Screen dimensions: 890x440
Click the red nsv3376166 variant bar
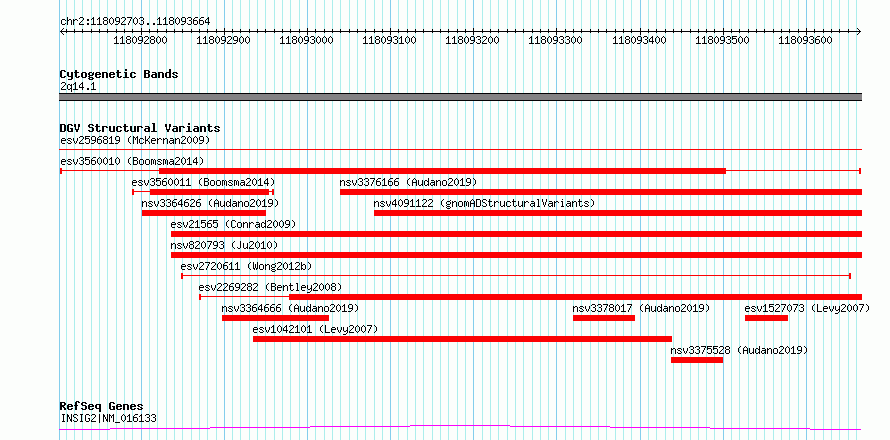[601, 192]
